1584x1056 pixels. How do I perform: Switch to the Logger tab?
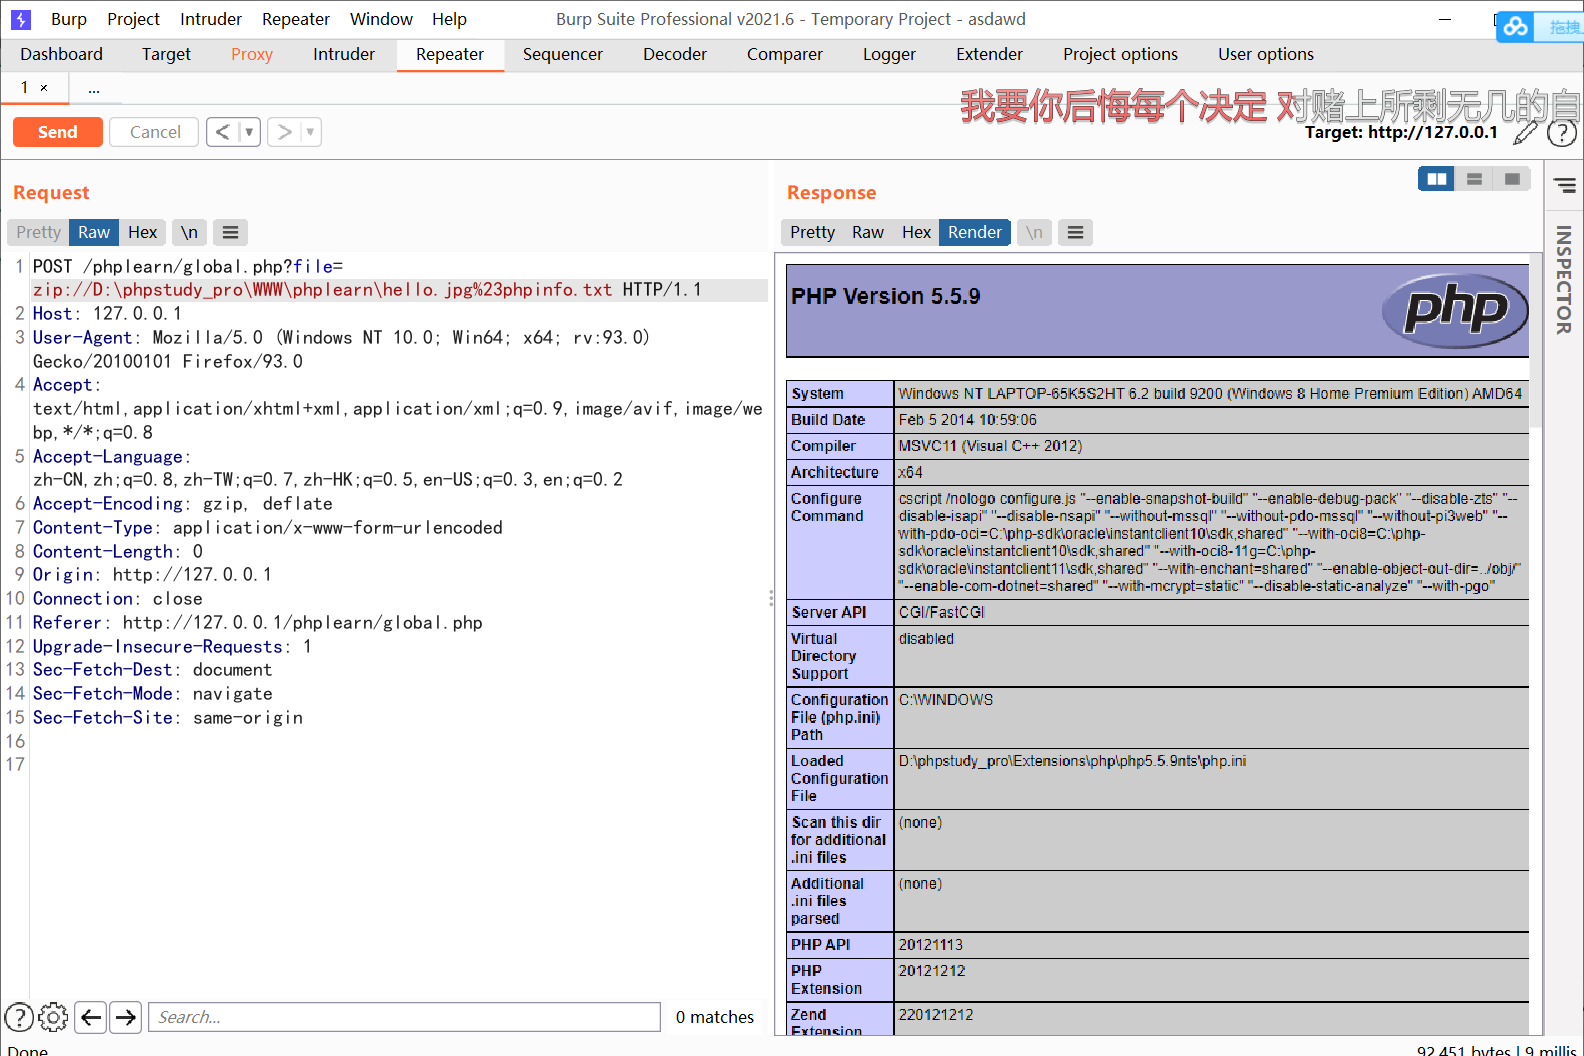coord(889,54)
